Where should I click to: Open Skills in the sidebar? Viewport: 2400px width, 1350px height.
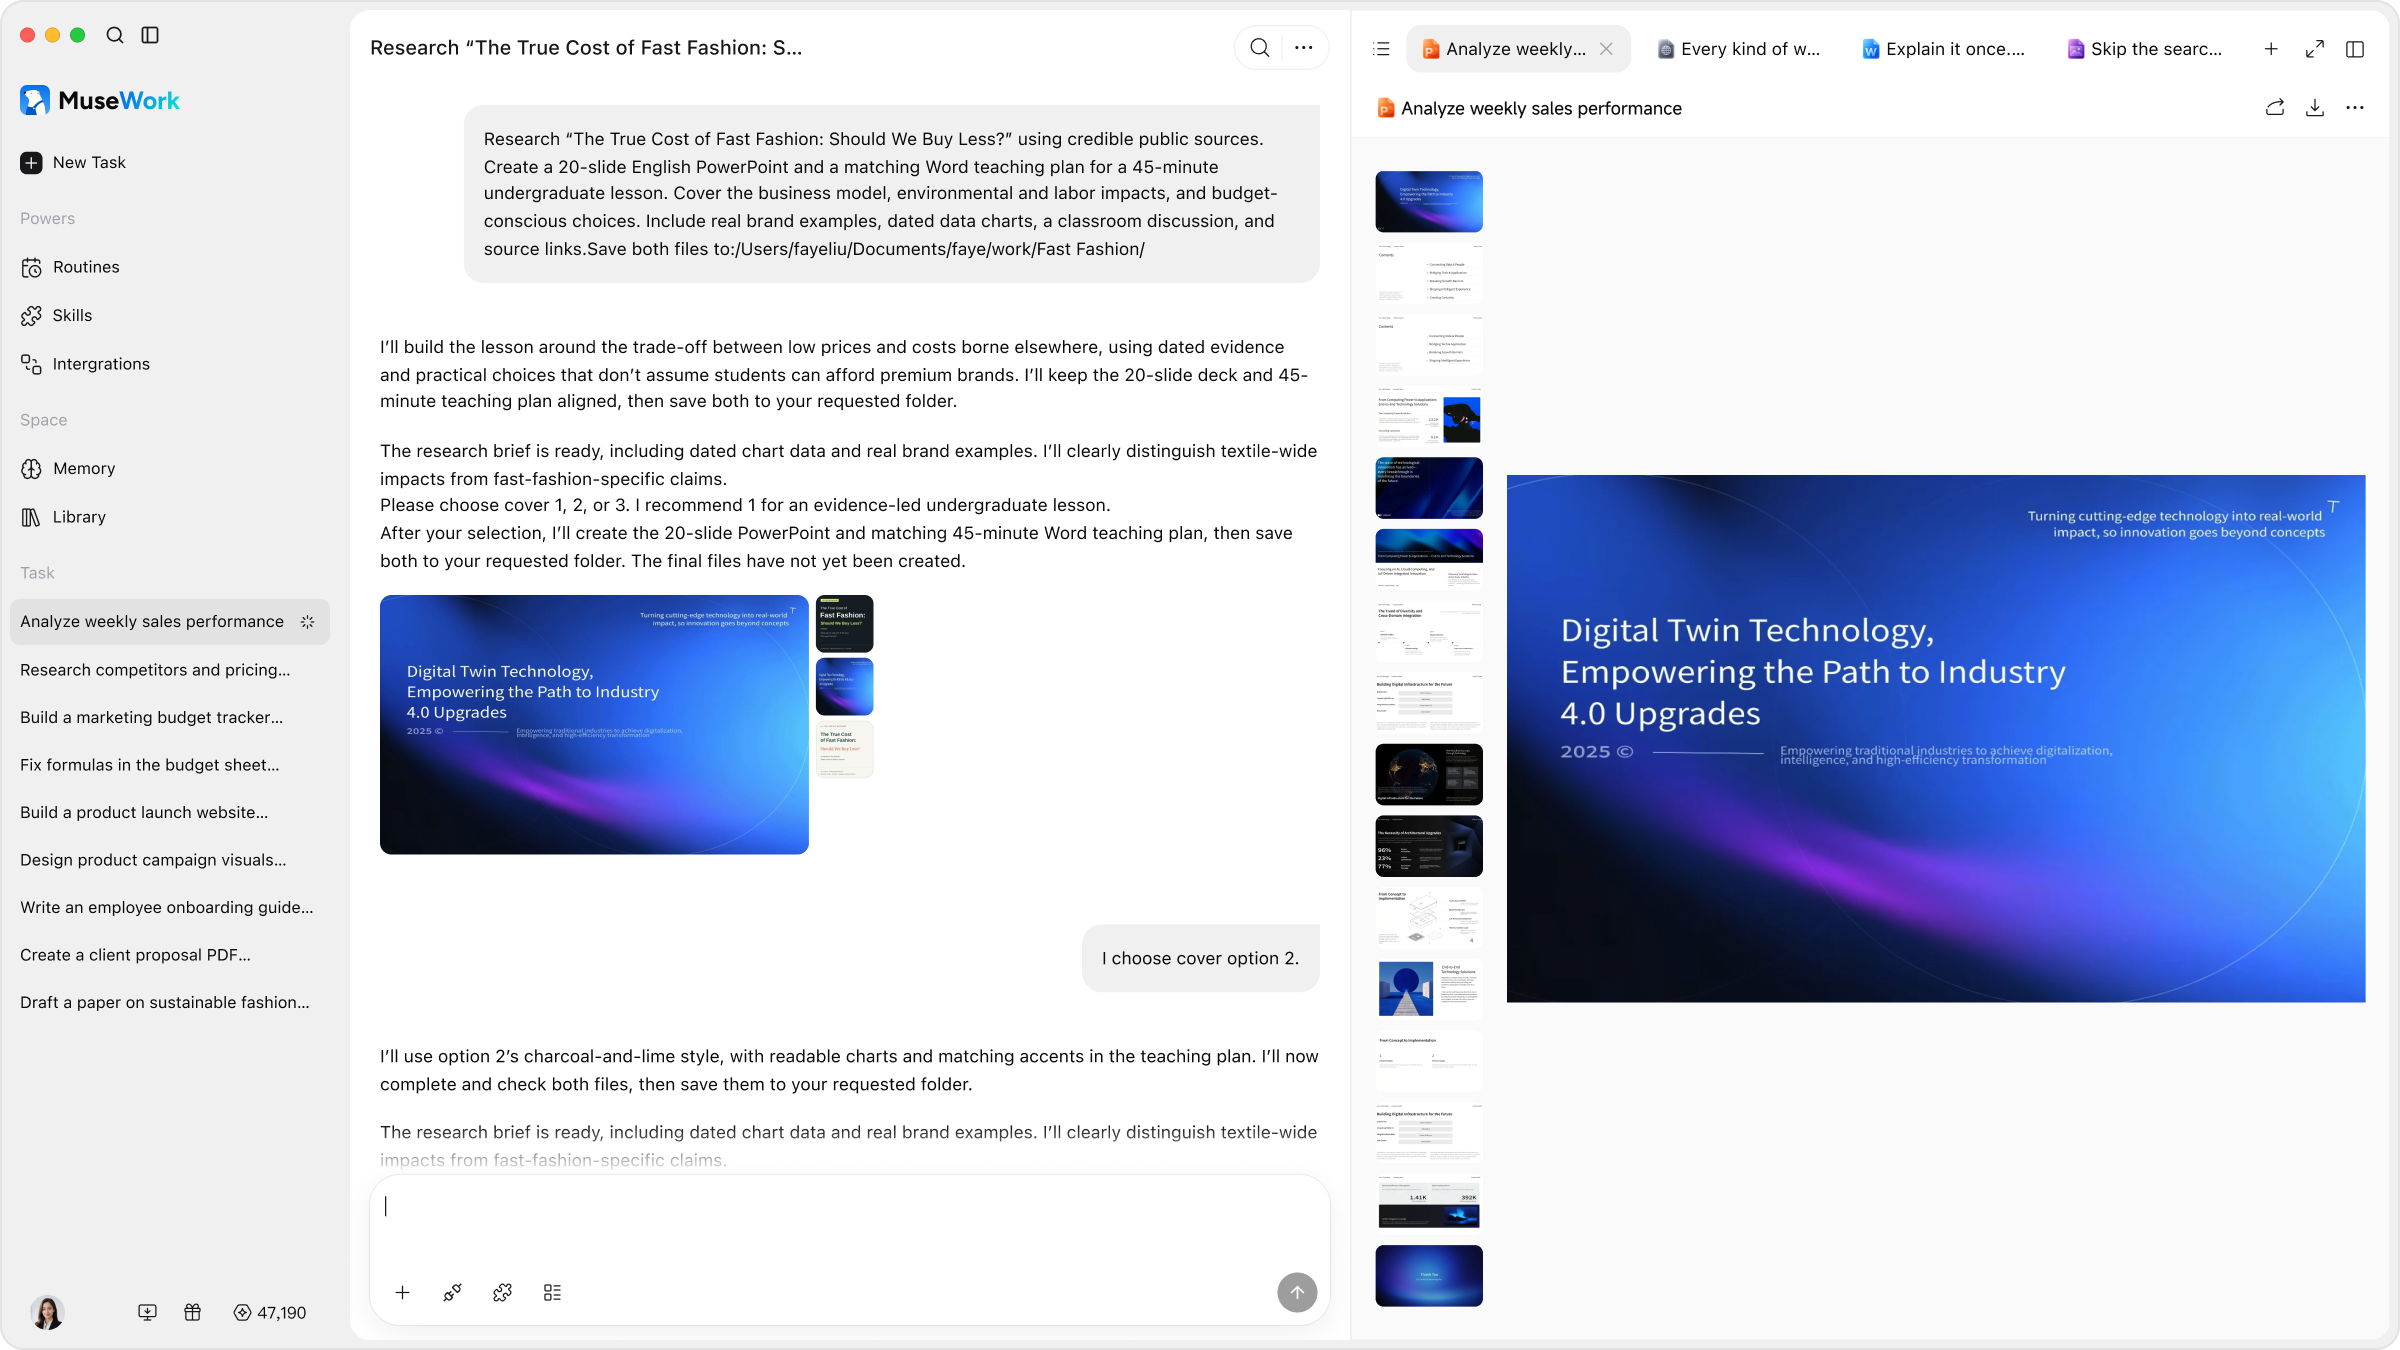[x=57, y=315]
